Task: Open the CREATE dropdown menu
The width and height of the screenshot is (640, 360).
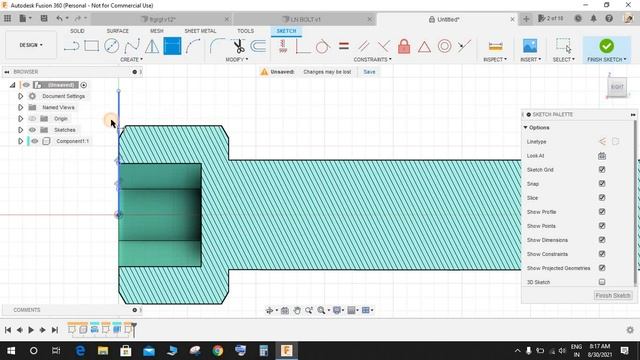Action: (x=131, y=60)
